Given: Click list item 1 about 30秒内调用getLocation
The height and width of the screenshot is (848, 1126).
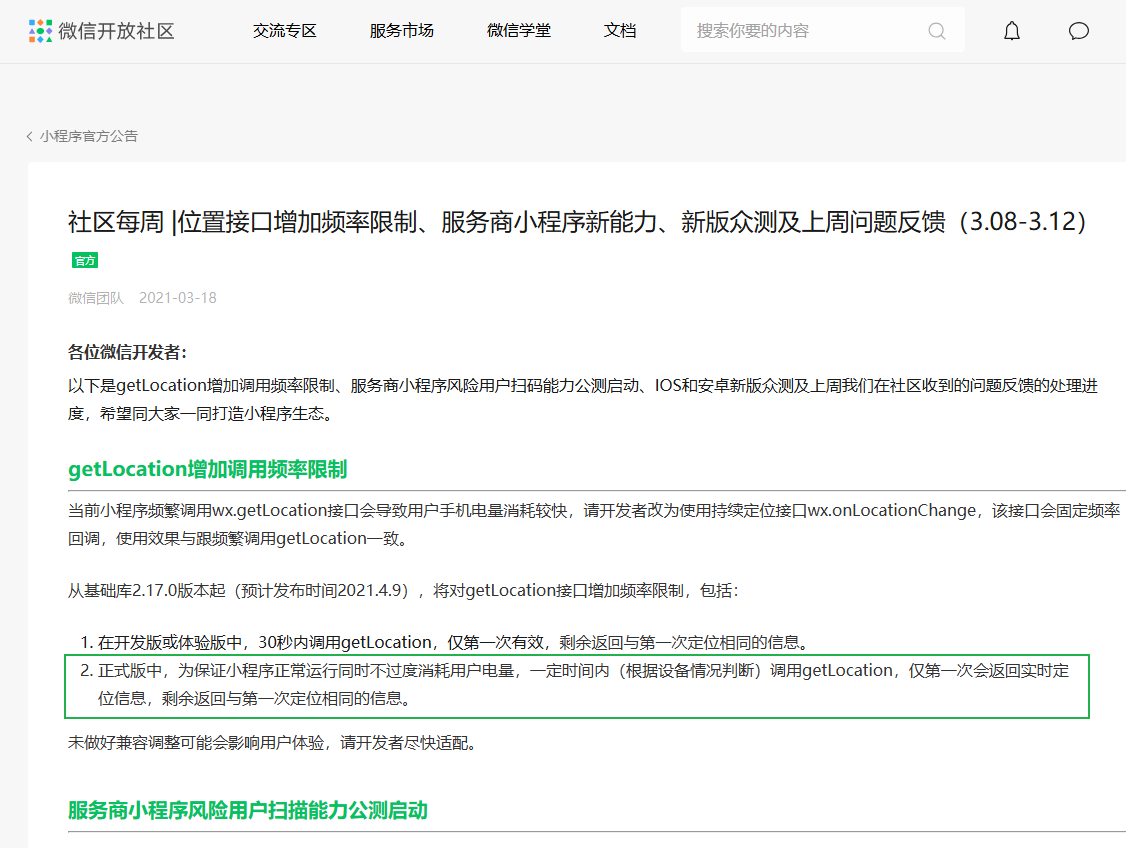Looking at the screenshot, I should [453, 643].
